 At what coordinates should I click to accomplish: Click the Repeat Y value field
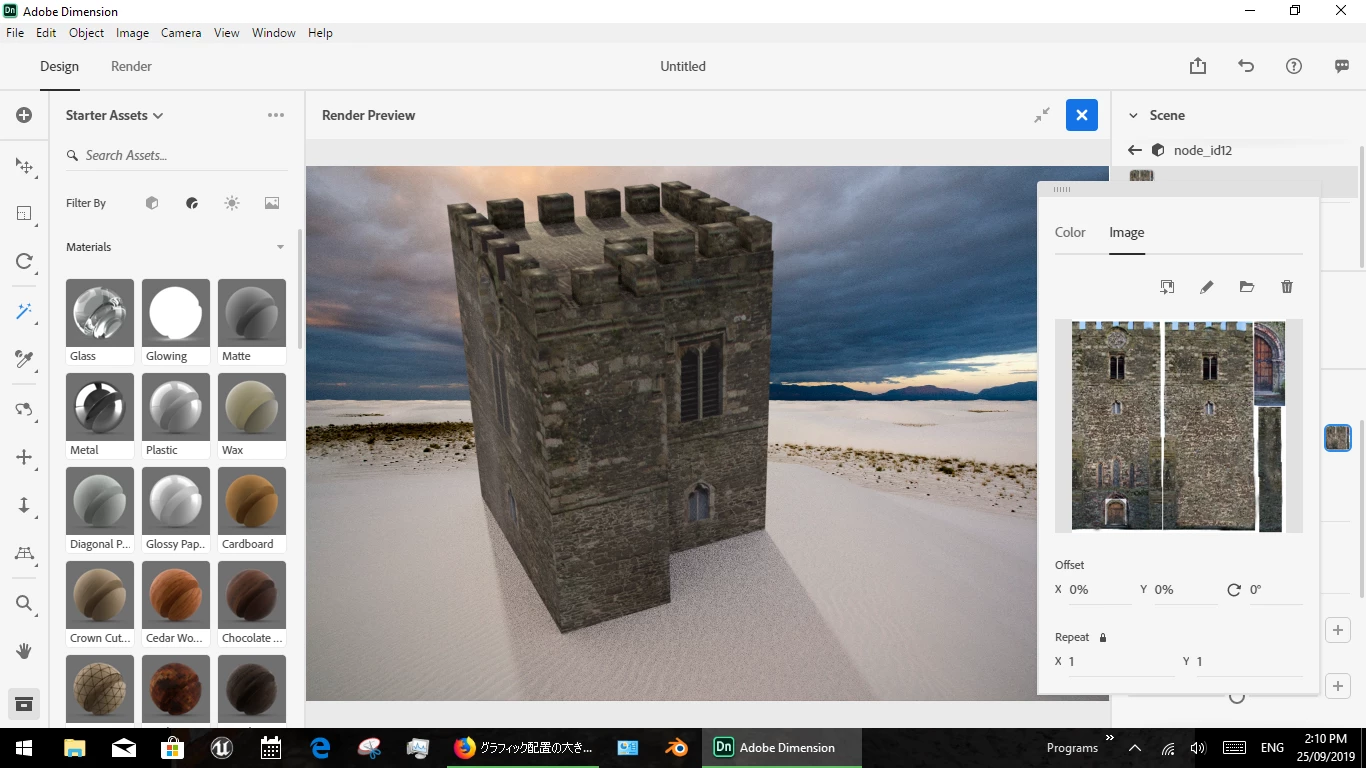(1249, 662)
